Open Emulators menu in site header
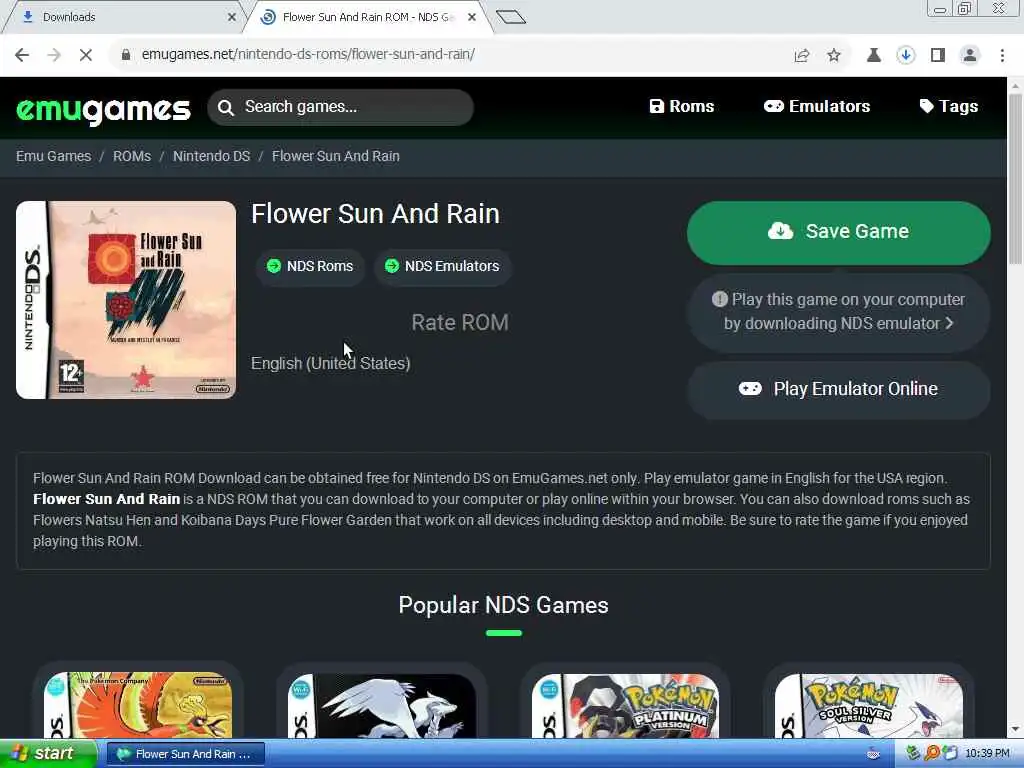This screenshot has width=1024, height=768. [x=817, y=106]
